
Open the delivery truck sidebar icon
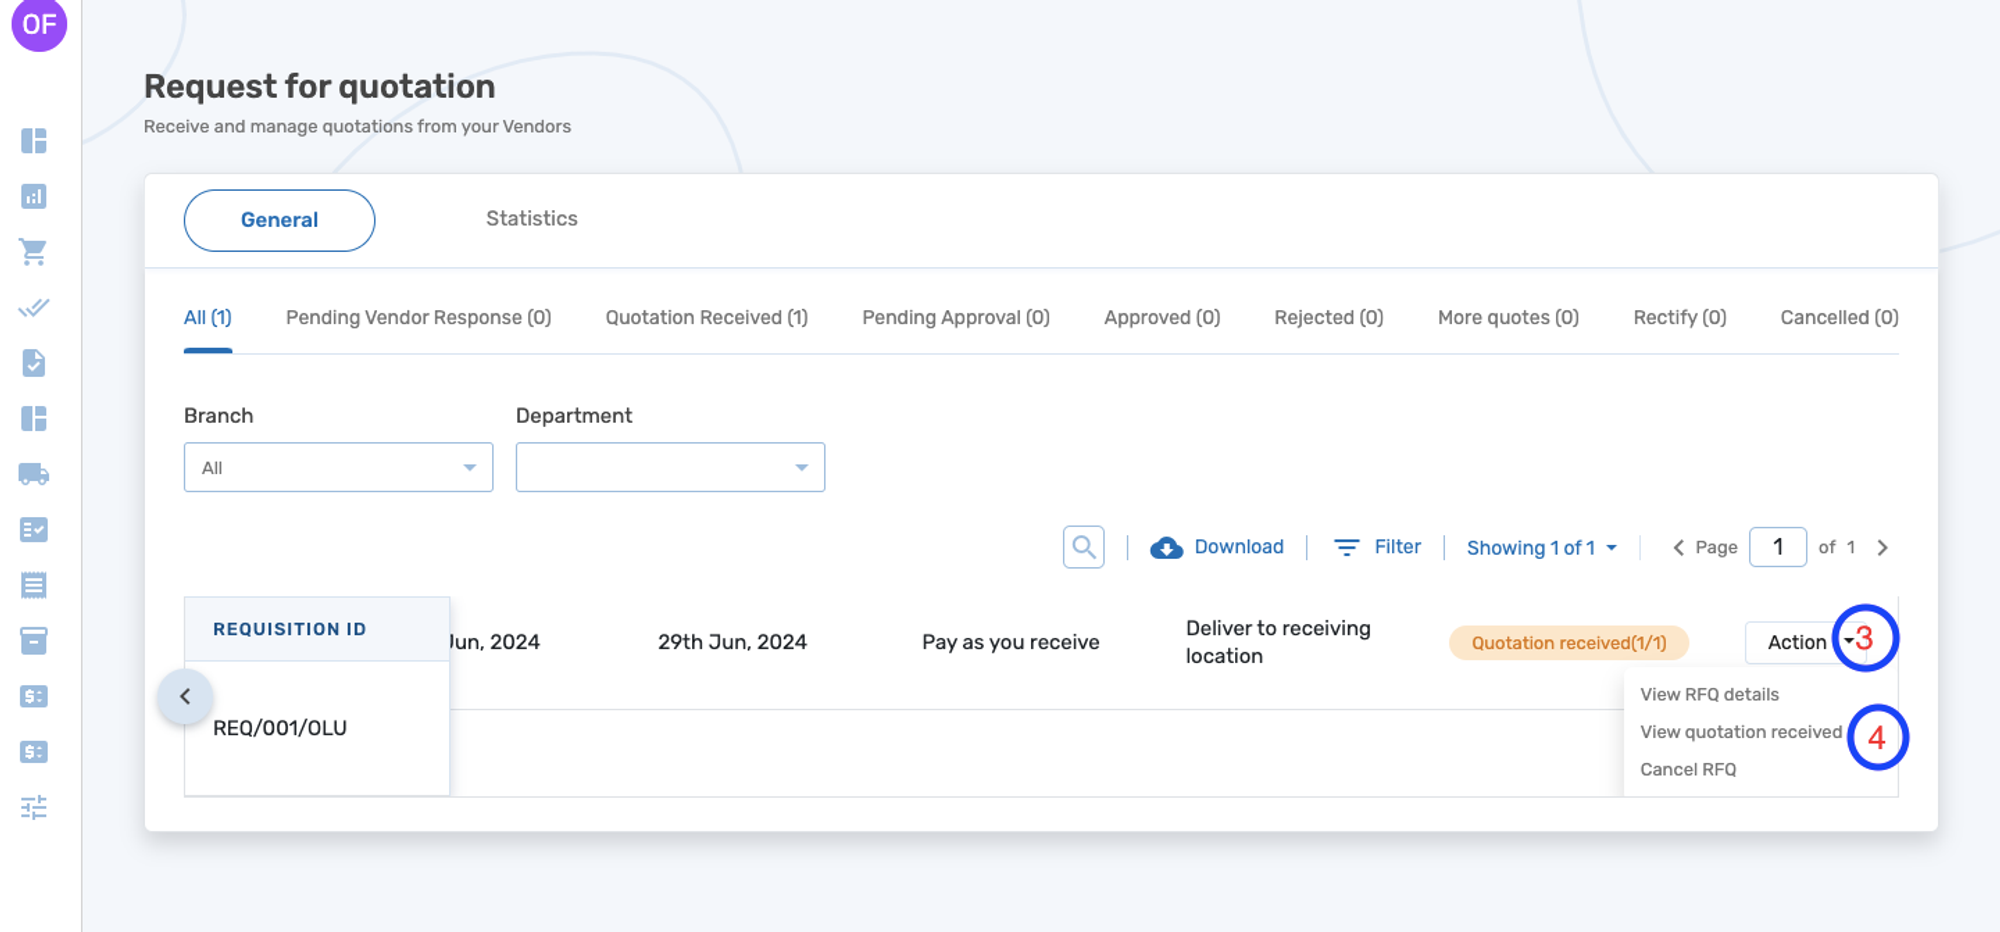pyautogui.click(x=35, y=475)
